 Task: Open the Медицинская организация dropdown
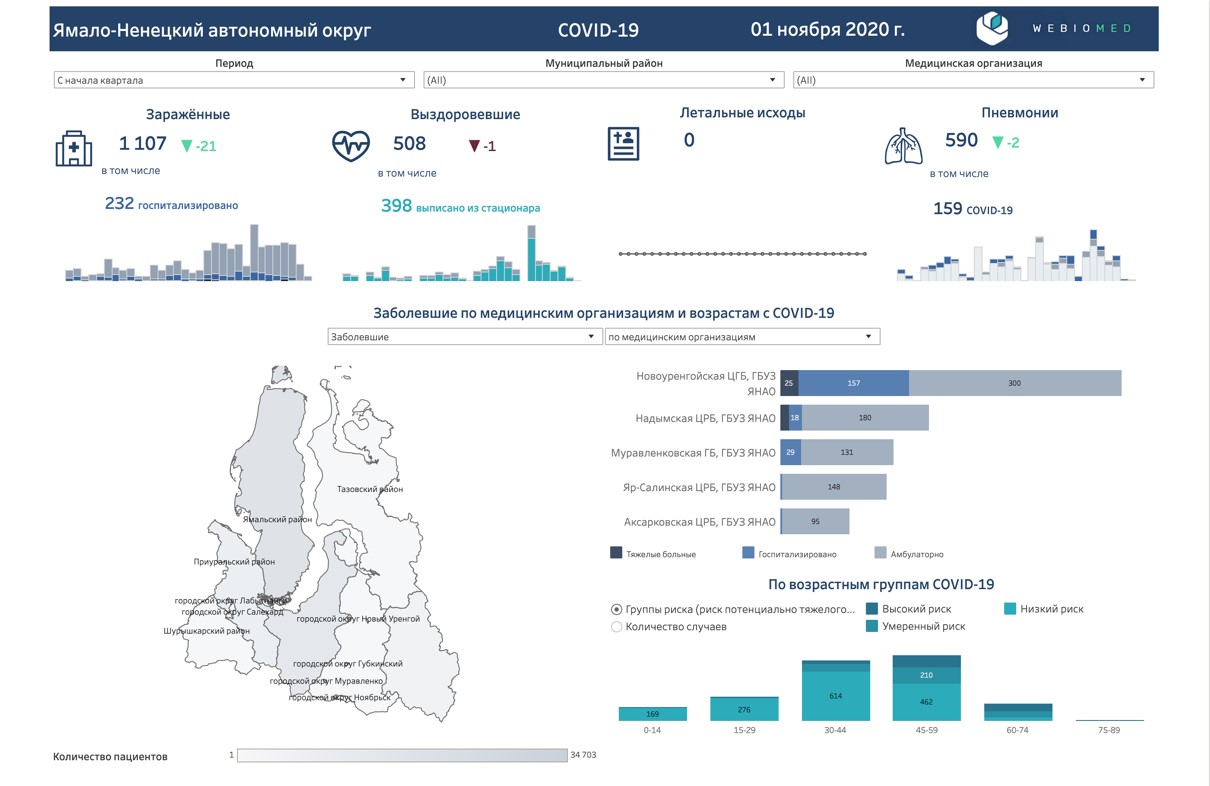[x=973, y=80]
